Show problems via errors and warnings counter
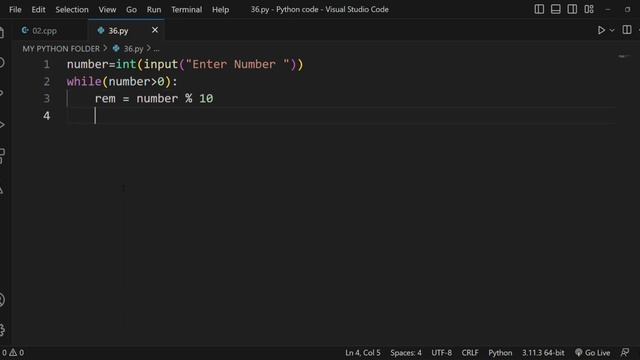Screen dimensions: 640x360 13,352
